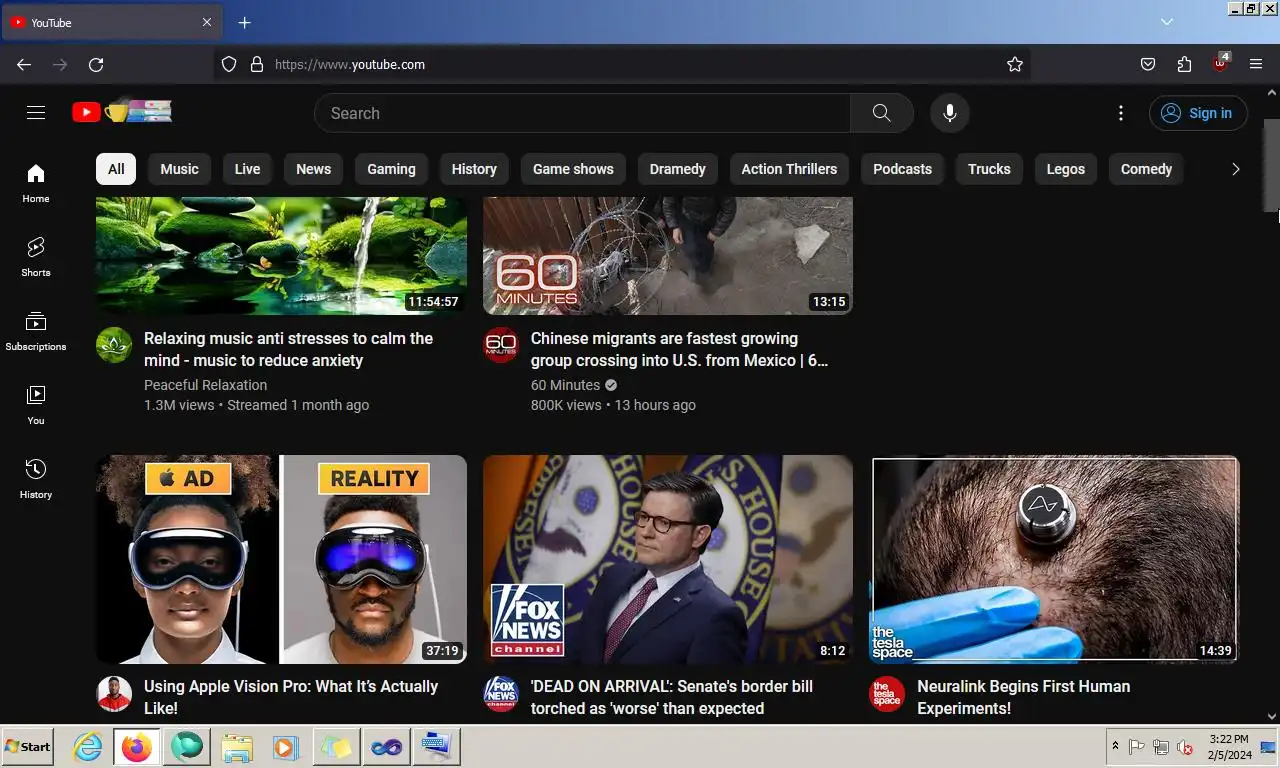1280x768 pixels.
Task: Show more category chips with right arrow
Action: tap(1235, 169)
